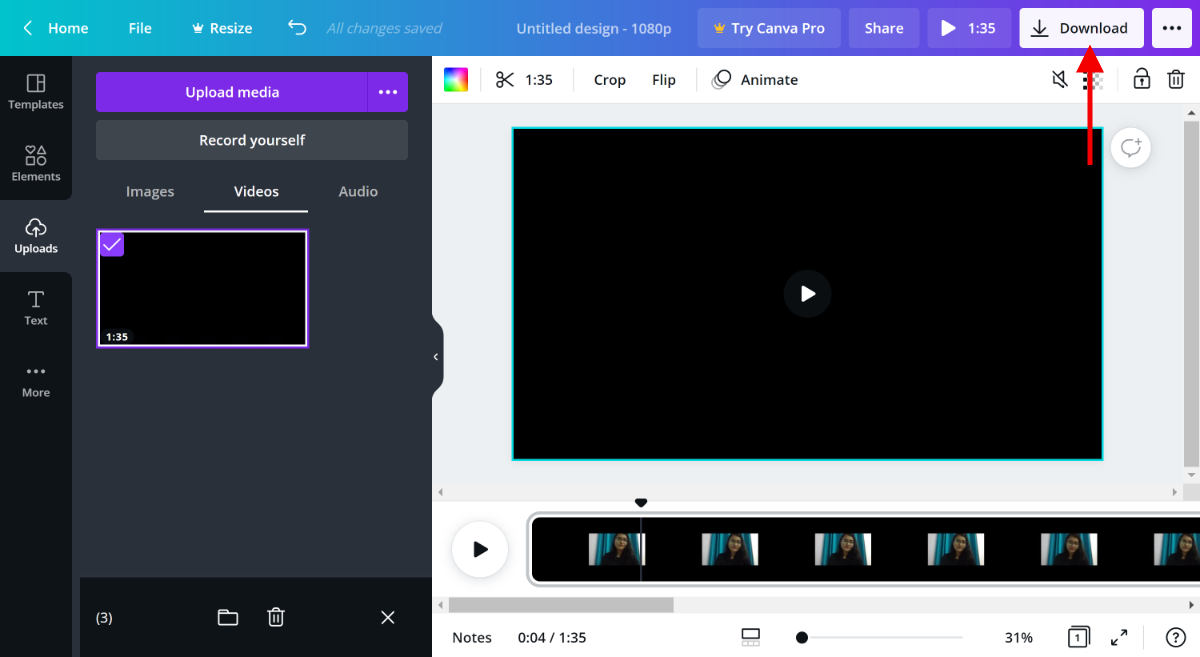The width and height of the screenshot is (1200, 657).
Task: Toggle the timeline view icon
Action: click(x=751, y=637)
